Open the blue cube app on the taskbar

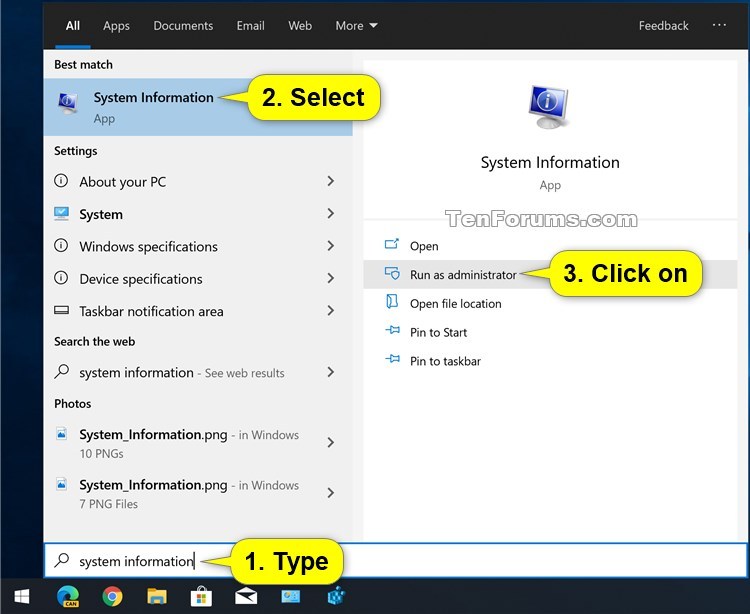click(x=336, y=596)
